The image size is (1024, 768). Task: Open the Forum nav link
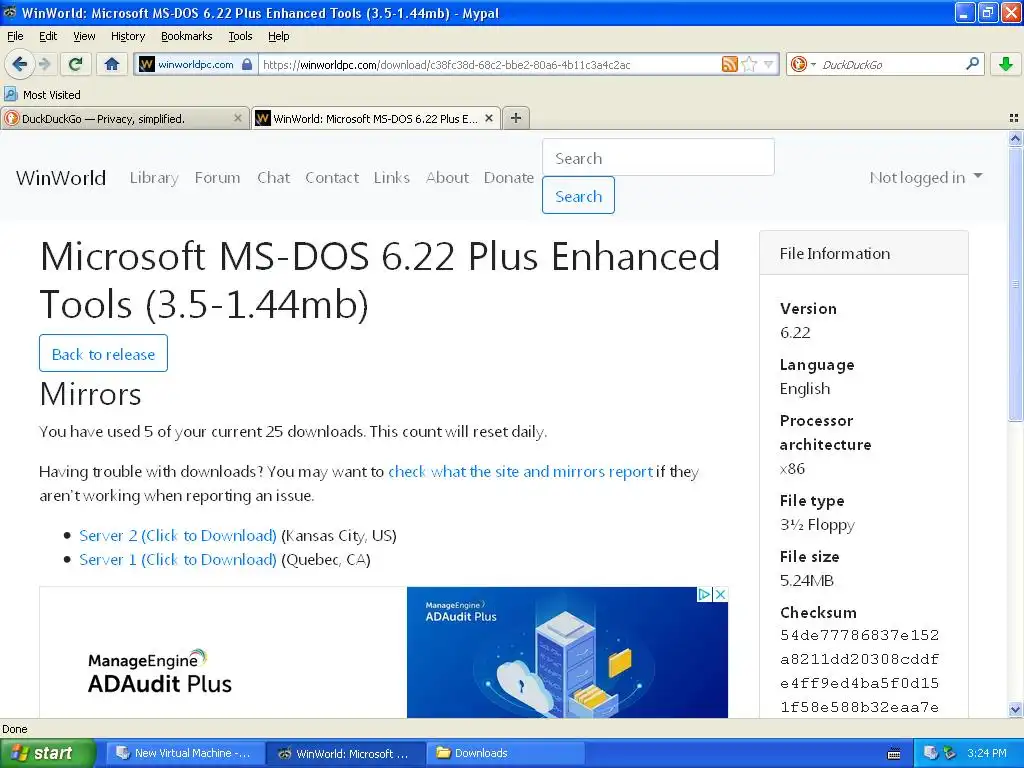217,178
